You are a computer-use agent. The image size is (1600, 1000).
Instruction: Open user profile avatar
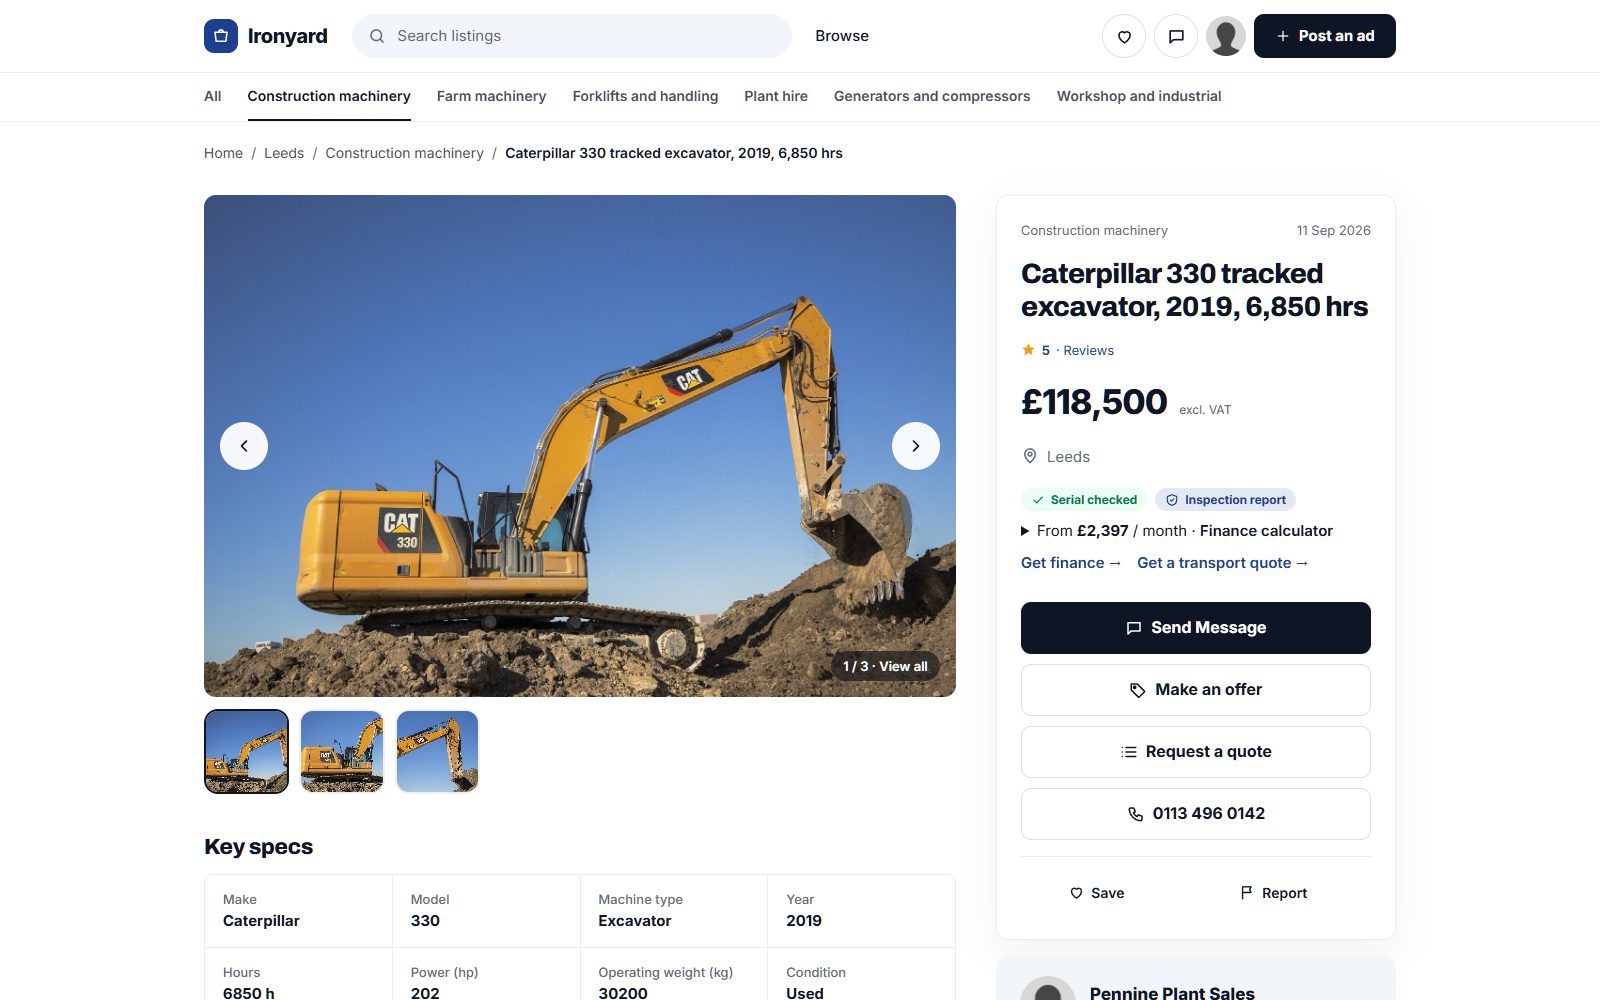coord(1226,36)
